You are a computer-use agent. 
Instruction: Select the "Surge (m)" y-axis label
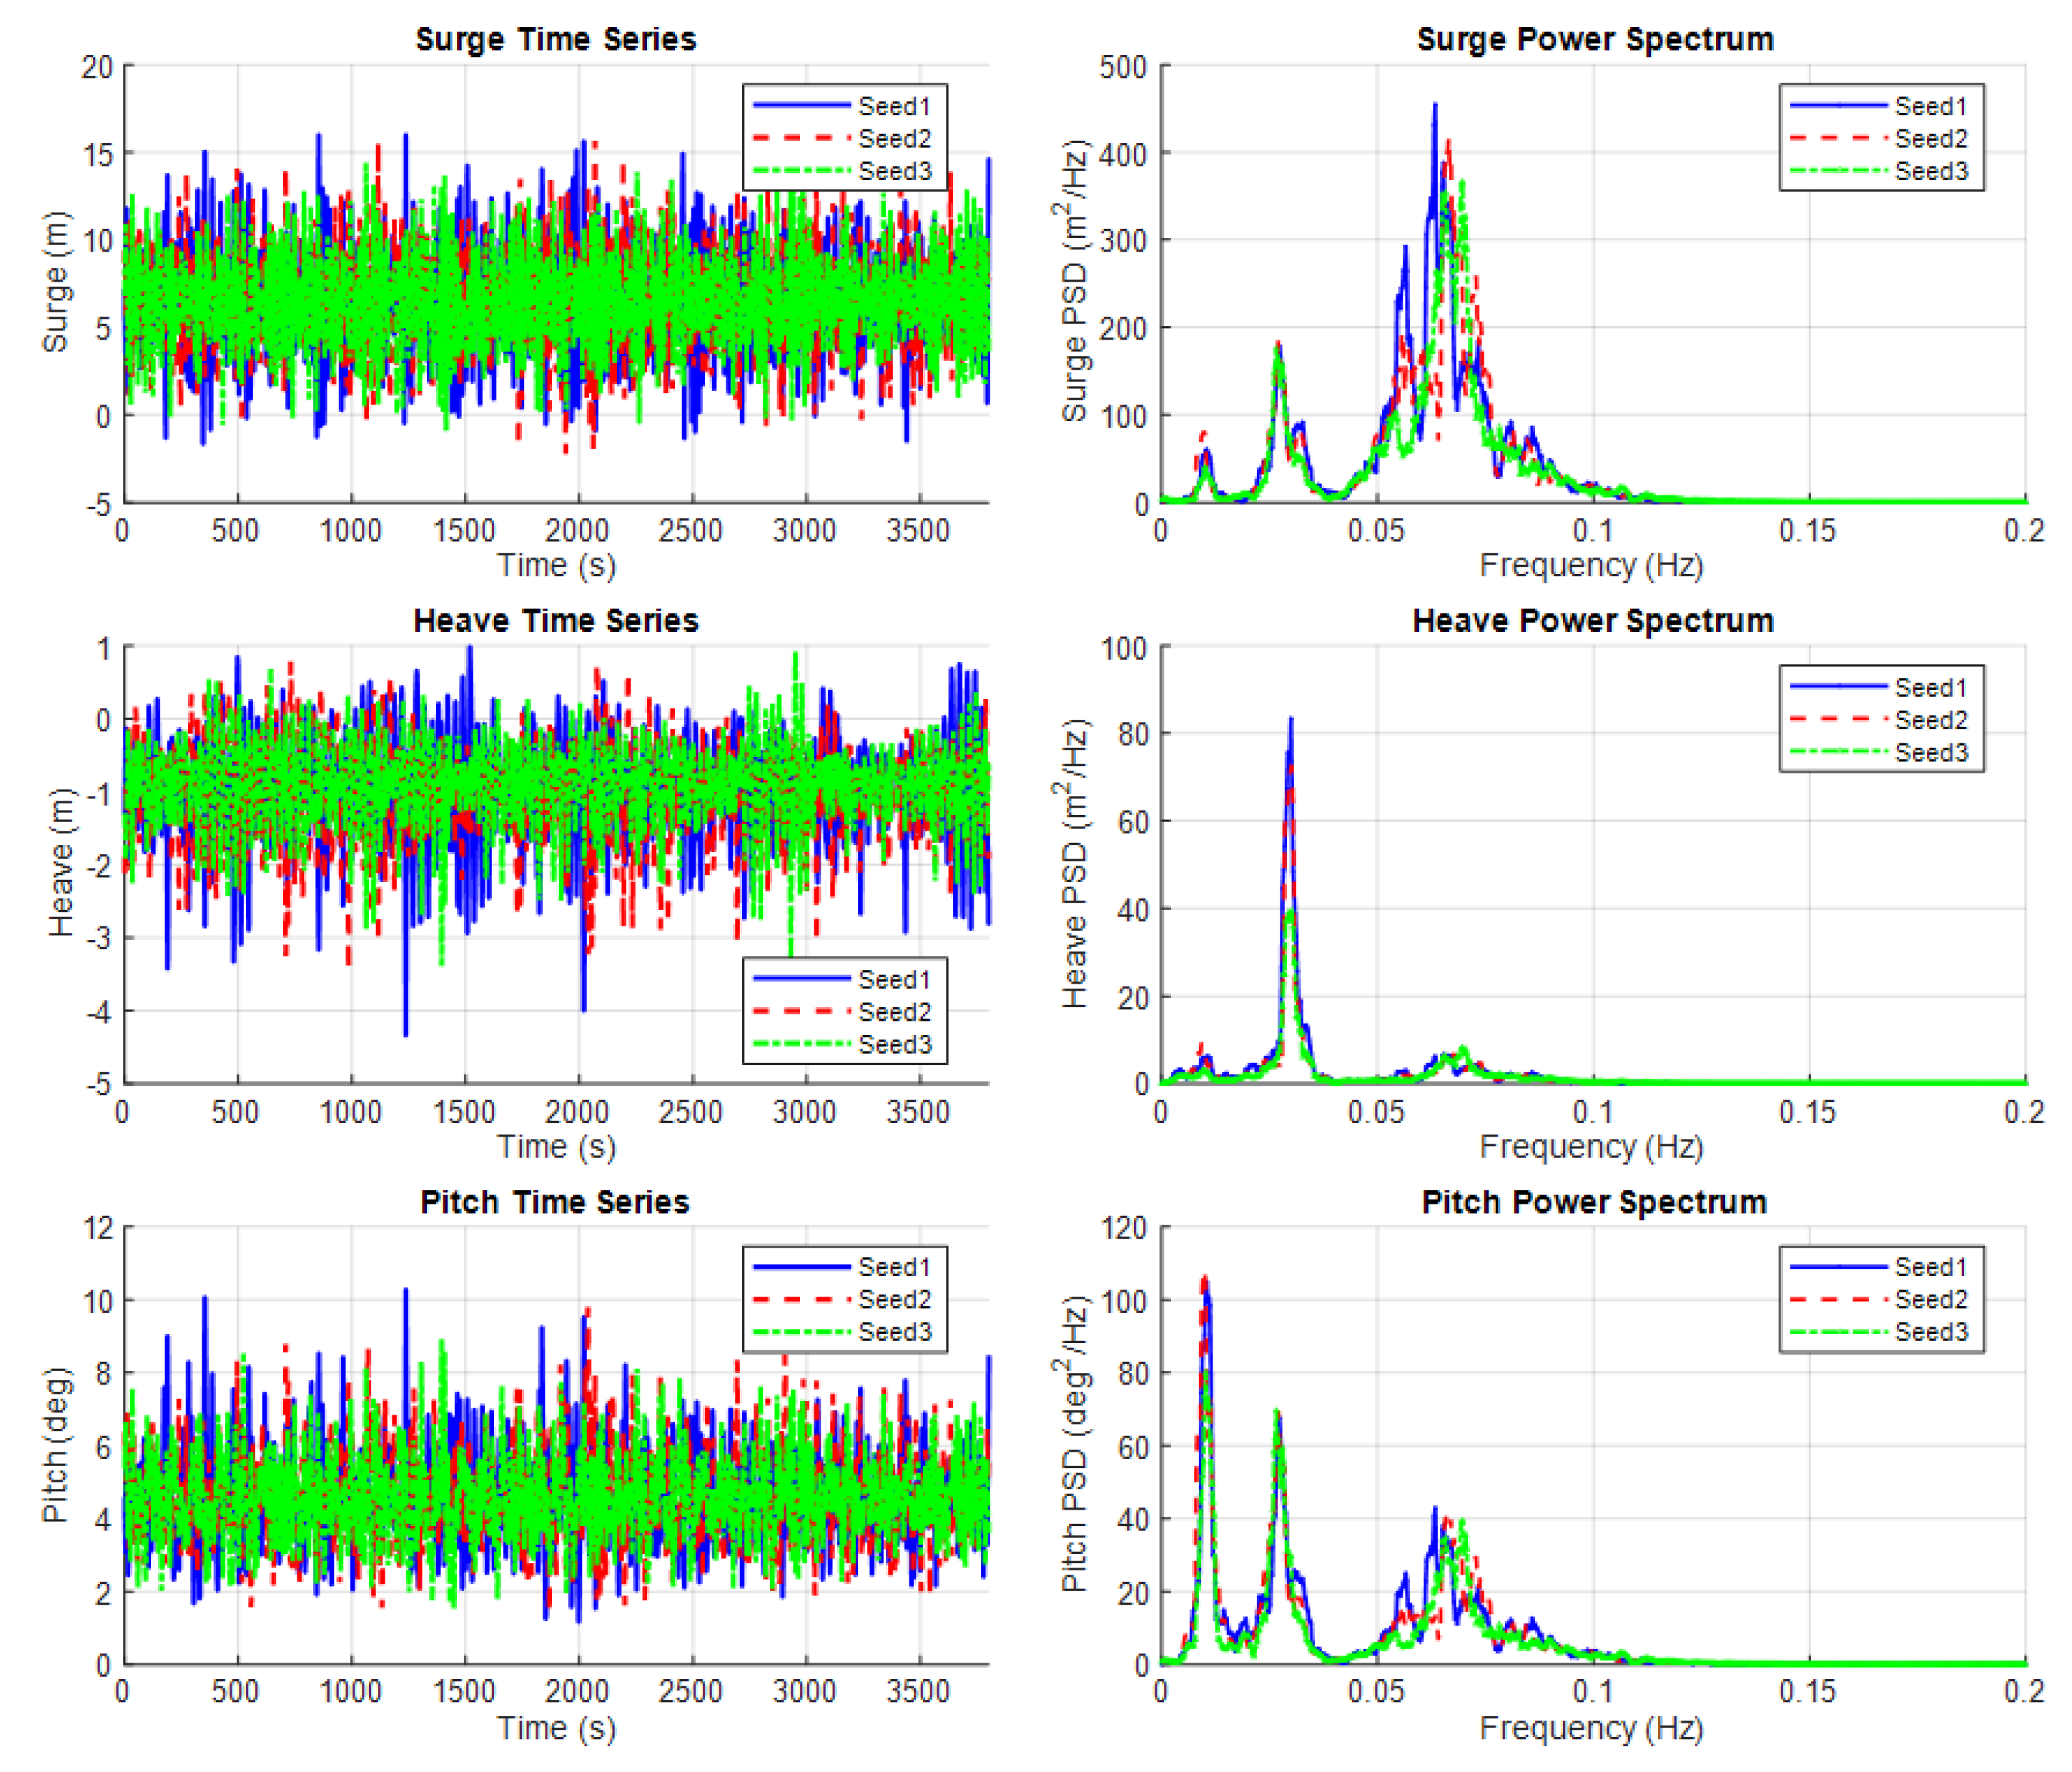[x=56, y=282]
